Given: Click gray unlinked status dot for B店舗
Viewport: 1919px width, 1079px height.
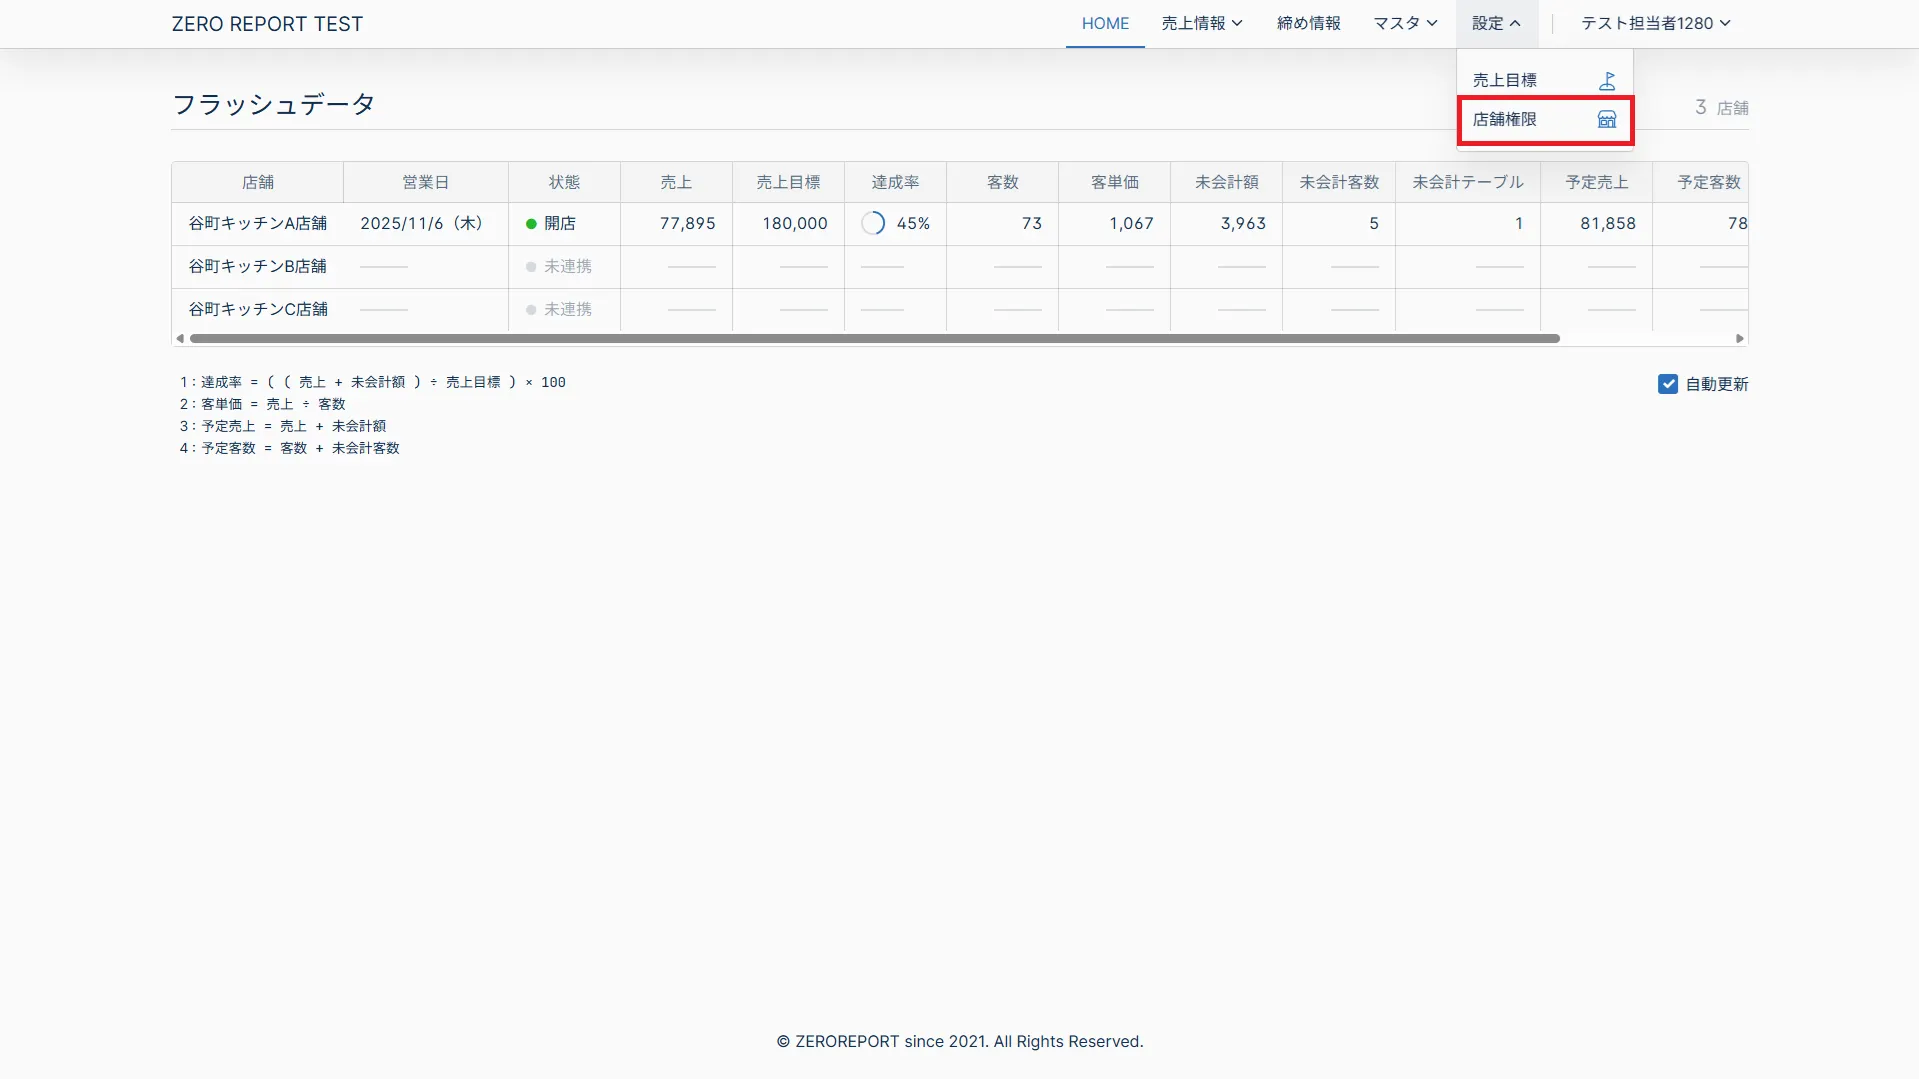Looking at the screenshot, I should 531,267.
